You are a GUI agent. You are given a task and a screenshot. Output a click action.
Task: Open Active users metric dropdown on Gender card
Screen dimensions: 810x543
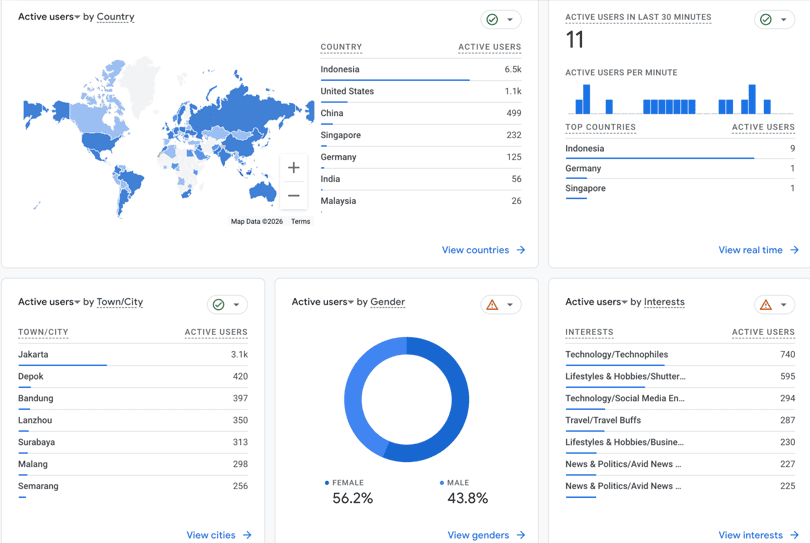[323, 302]
